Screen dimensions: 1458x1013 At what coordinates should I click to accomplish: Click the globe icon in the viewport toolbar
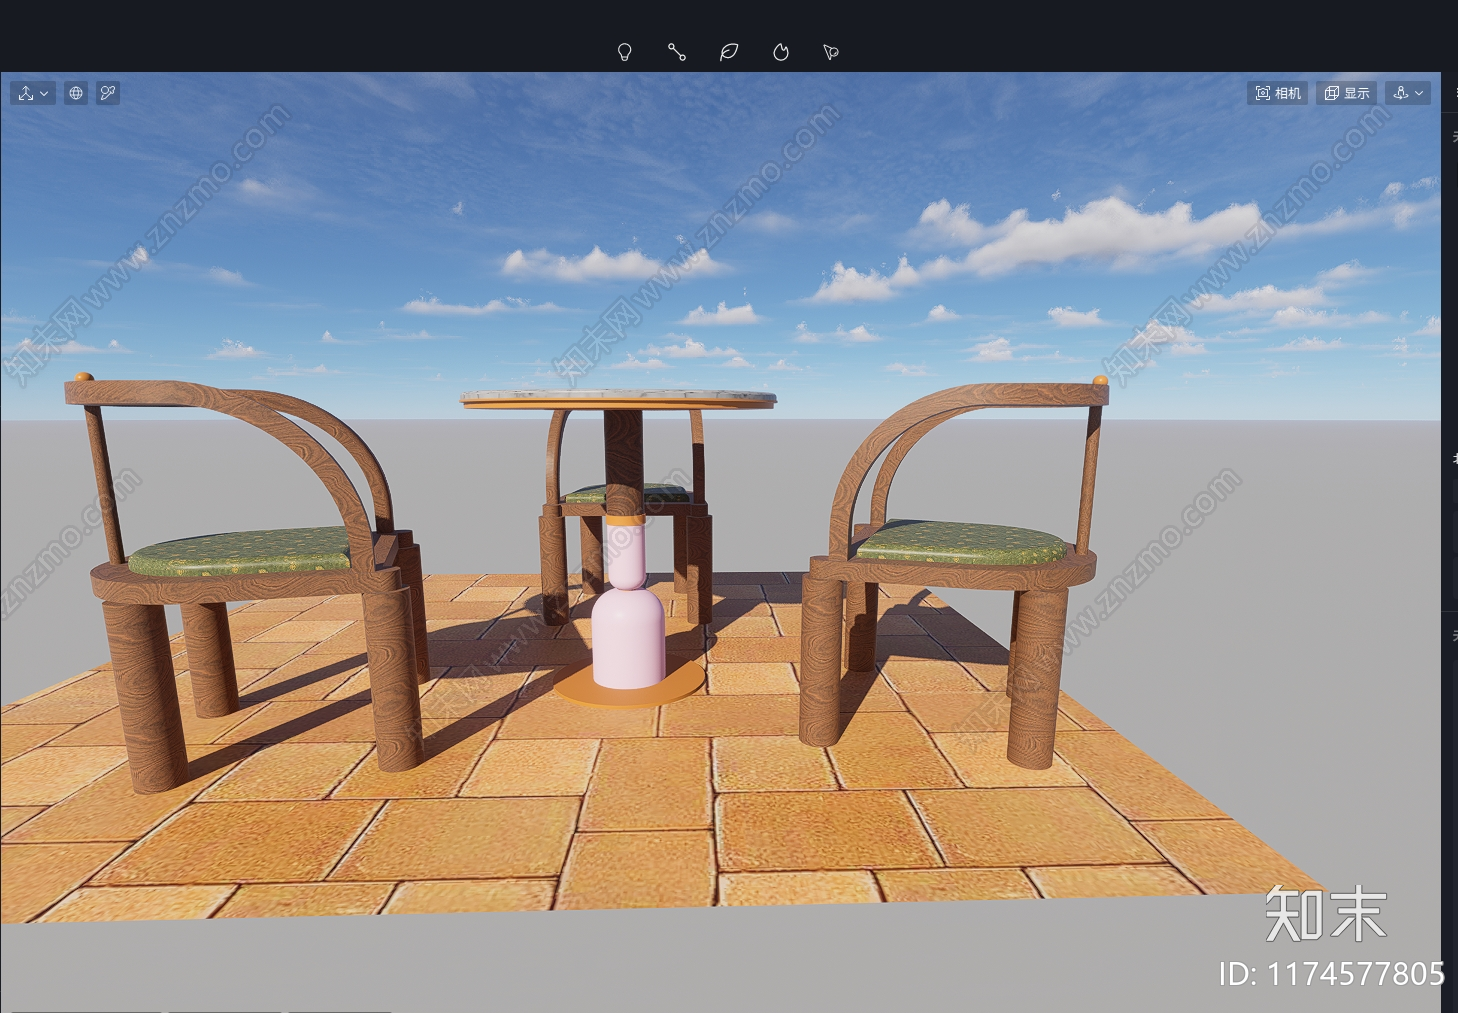click(76, 93)
